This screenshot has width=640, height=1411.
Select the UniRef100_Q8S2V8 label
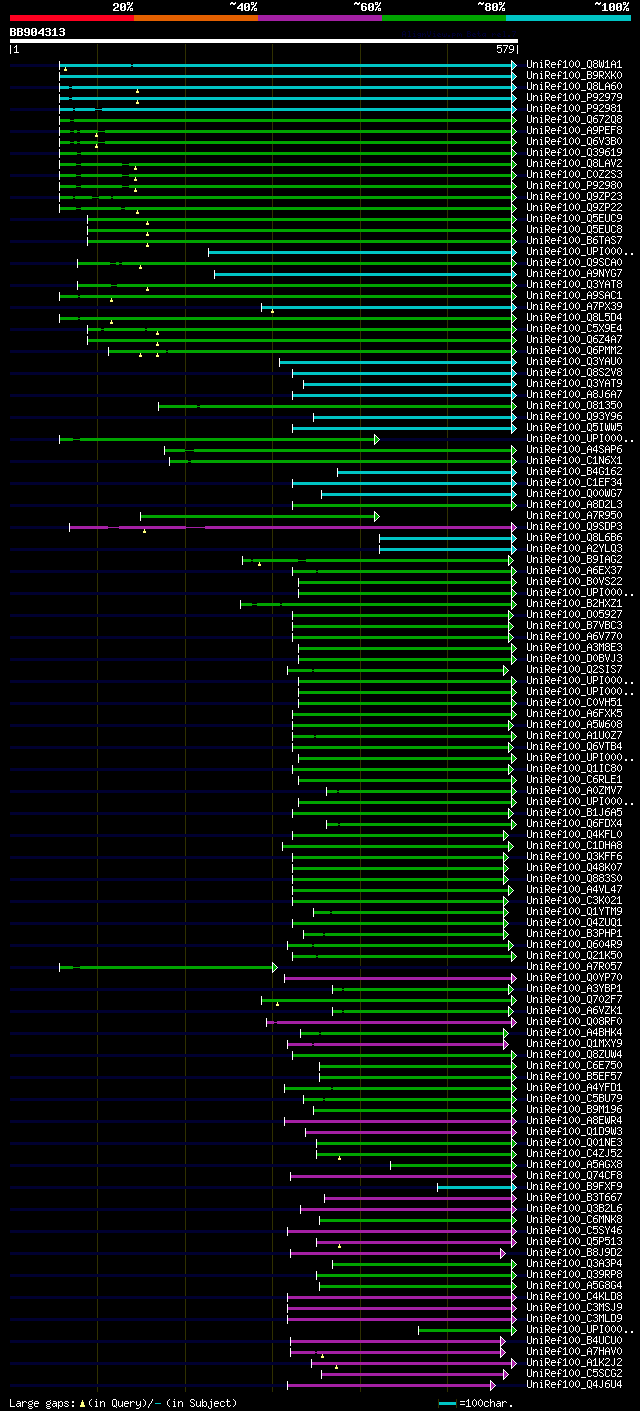pos(574,373)
